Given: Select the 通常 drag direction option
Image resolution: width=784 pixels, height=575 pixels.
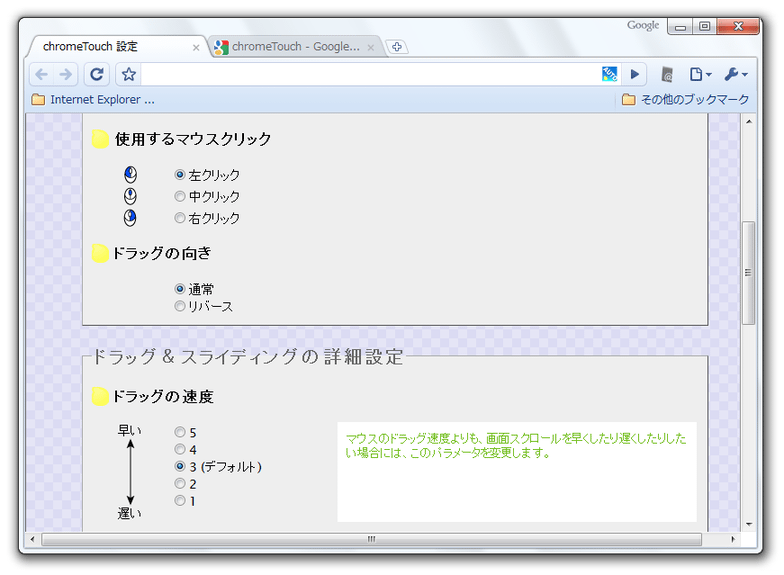Looking at the screenshot, I should 180,288.
